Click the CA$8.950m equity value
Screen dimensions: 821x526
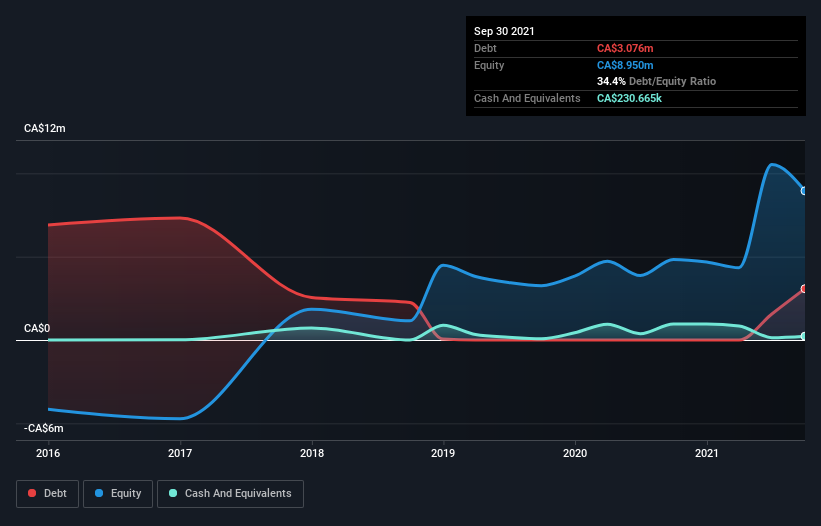point(625,65)
